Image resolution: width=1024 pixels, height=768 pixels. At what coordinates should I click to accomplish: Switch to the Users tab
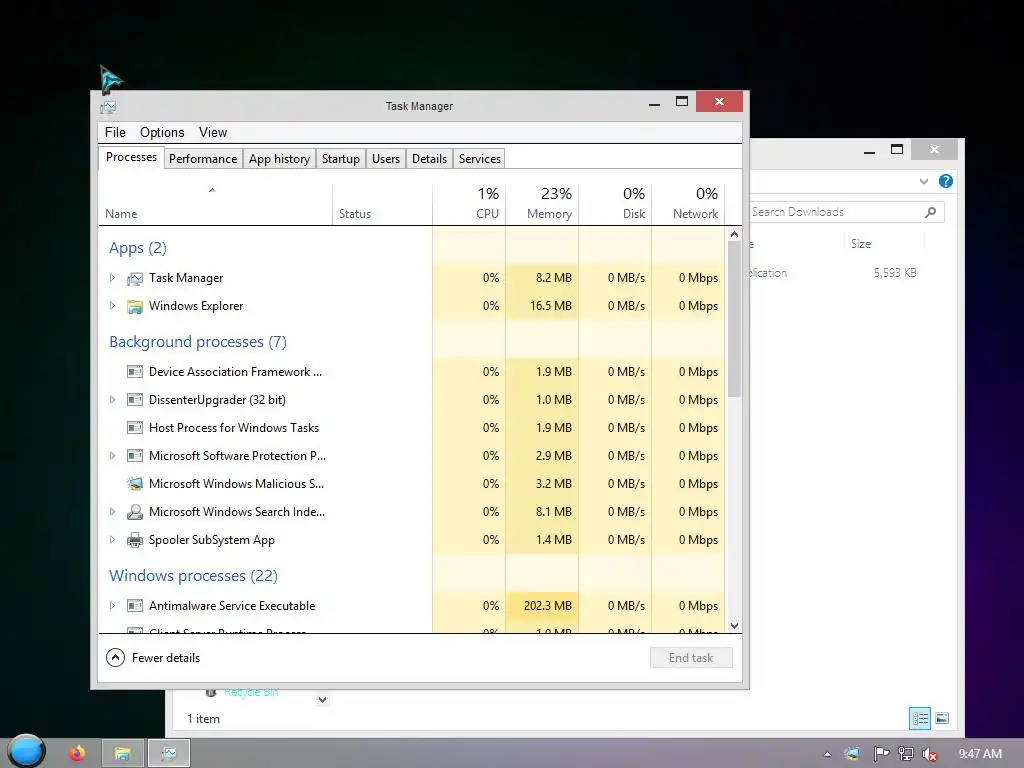point(385,159)
